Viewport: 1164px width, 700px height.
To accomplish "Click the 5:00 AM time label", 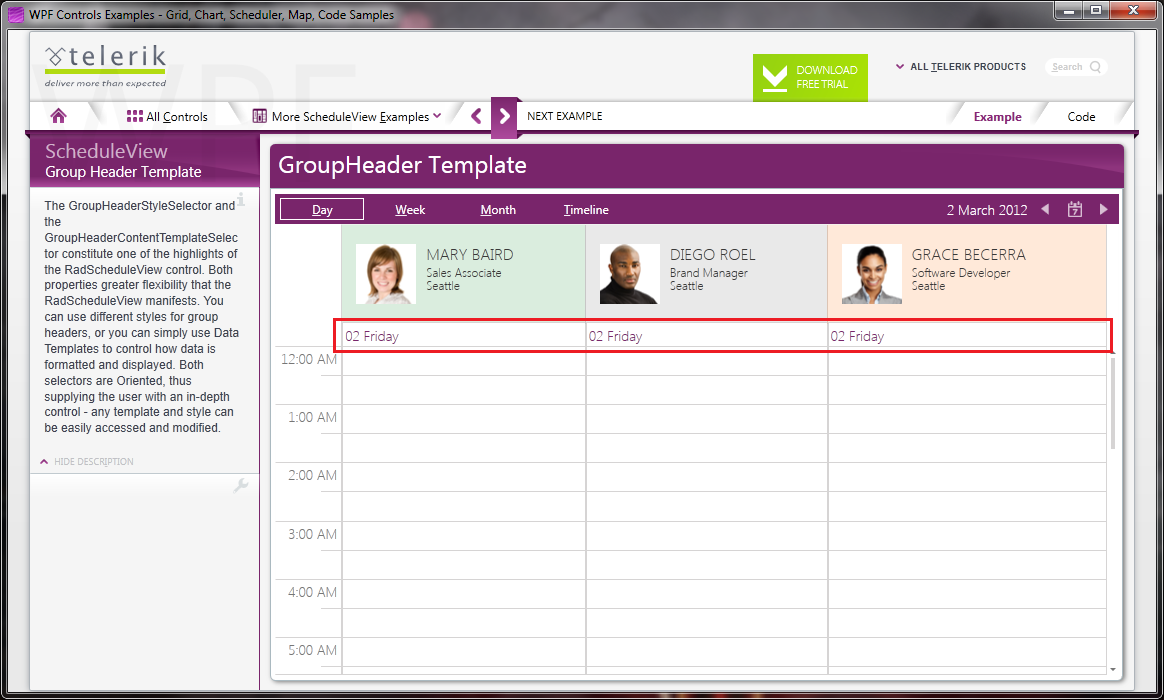I will 313,650.
